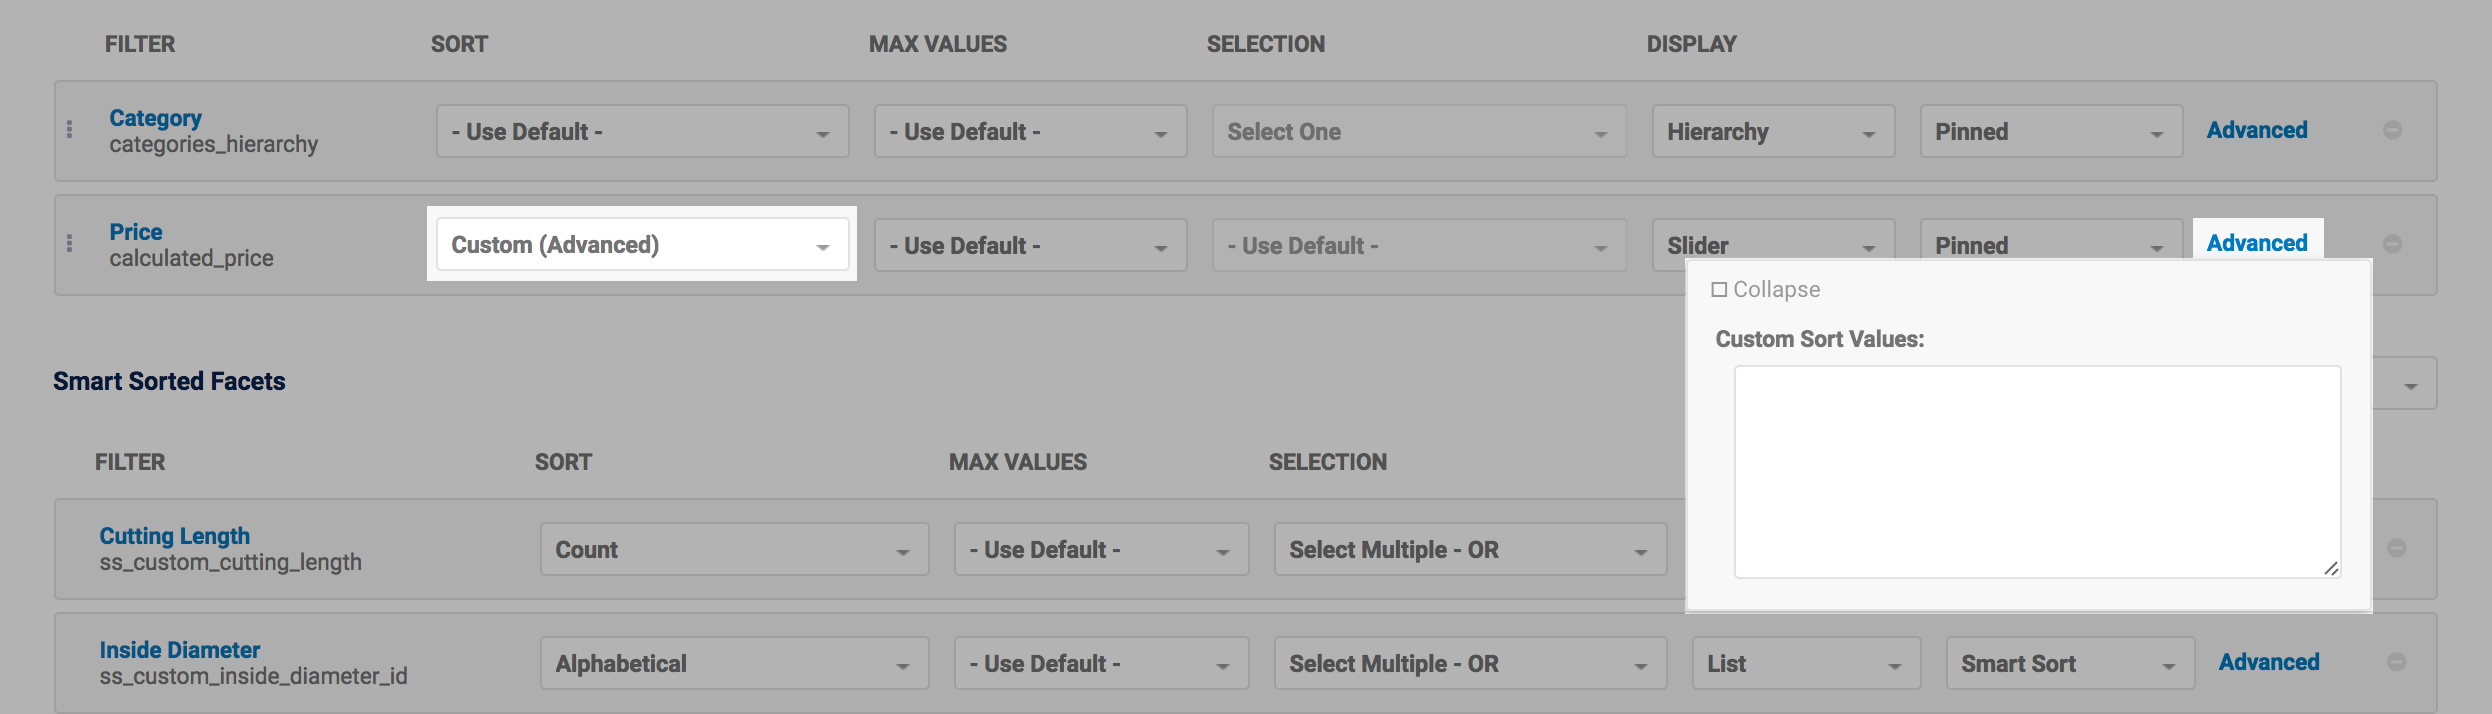Open Advanced settings for Category
The width and height of the screenshot is (2492, 714).
(x=2257, y=130)
